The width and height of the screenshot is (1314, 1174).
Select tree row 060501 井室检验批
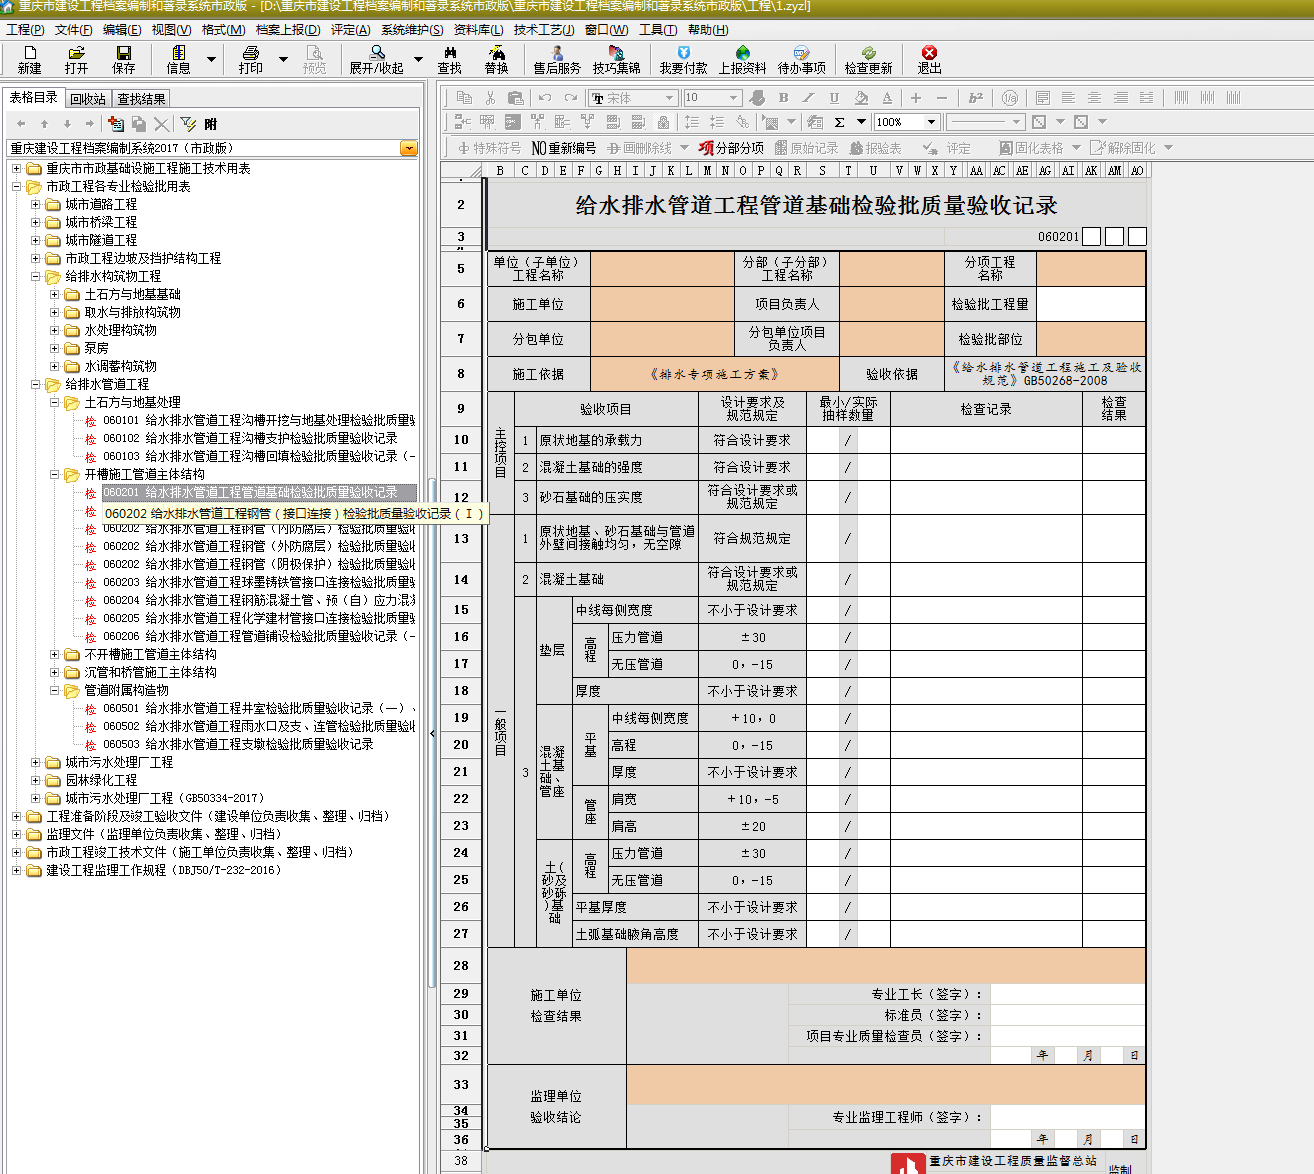click(x=258, y=708)
